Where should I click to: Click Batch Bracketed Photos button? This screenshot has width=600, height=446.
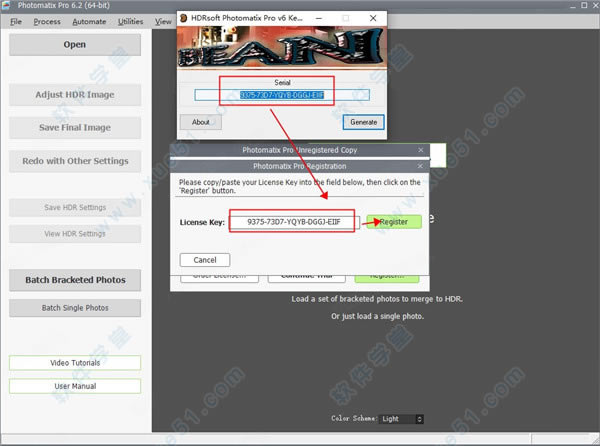pyautogui.click(x=75, y=280)
